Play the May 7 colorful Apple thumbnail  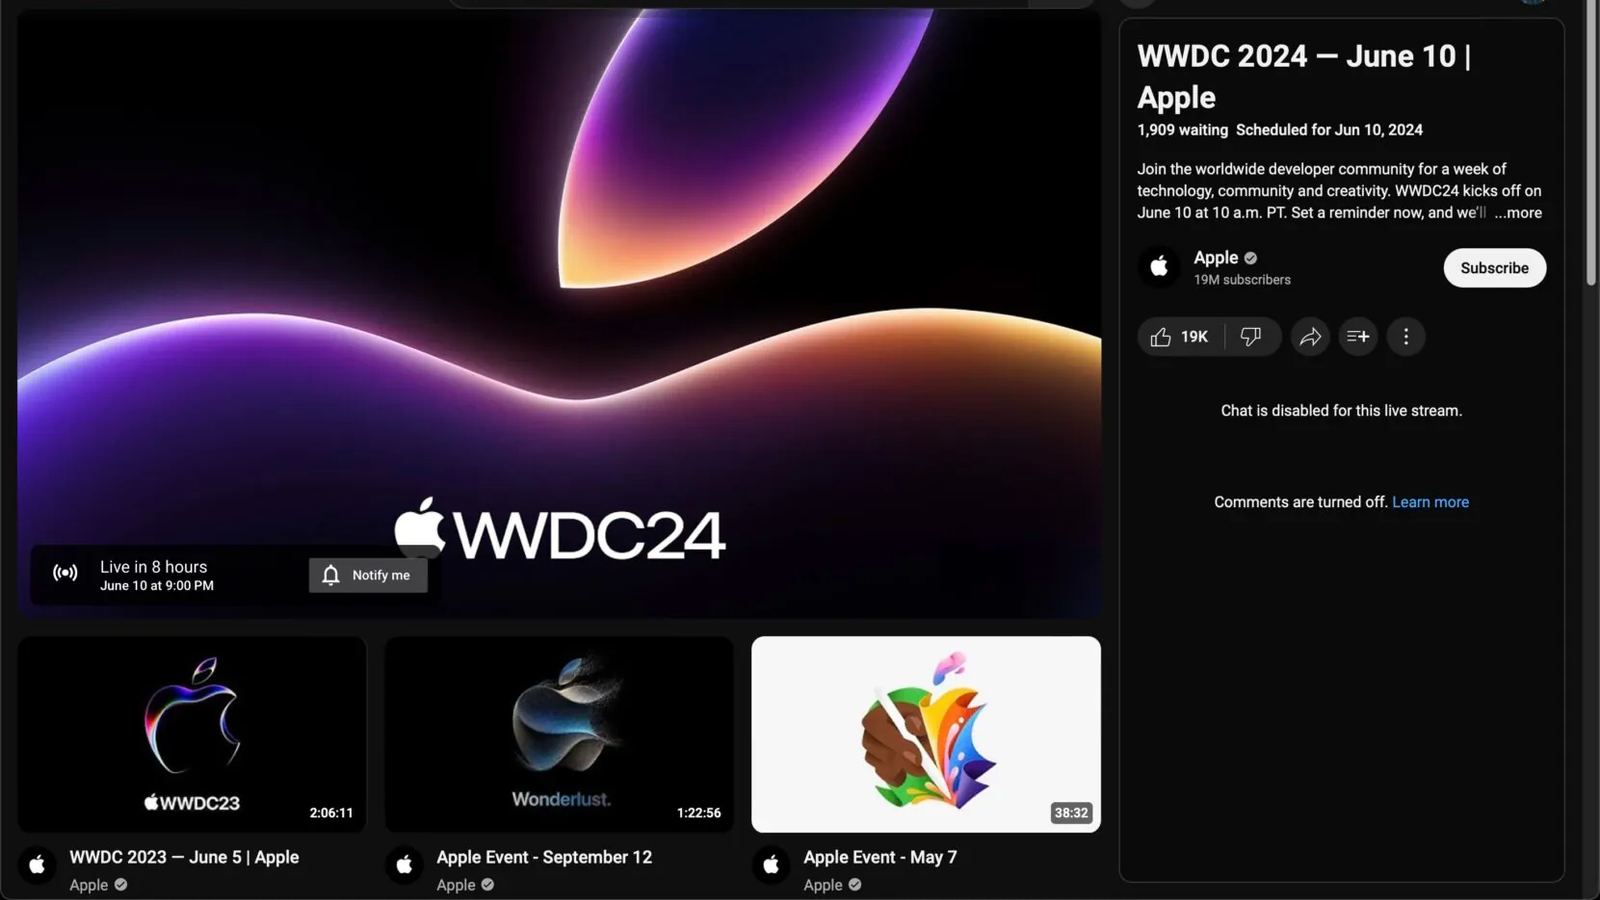tap(926, 734)
